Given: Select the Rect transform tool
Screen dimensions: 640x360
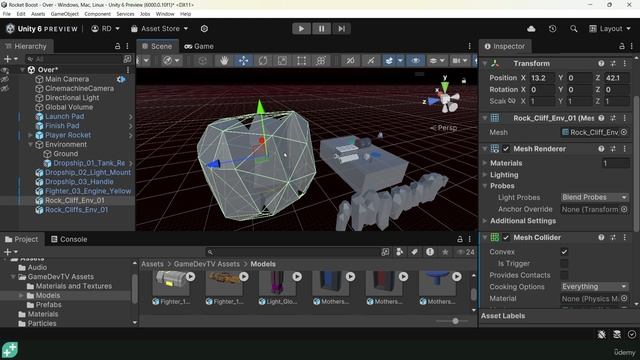Looking at the screenshot, I should 302,61.
